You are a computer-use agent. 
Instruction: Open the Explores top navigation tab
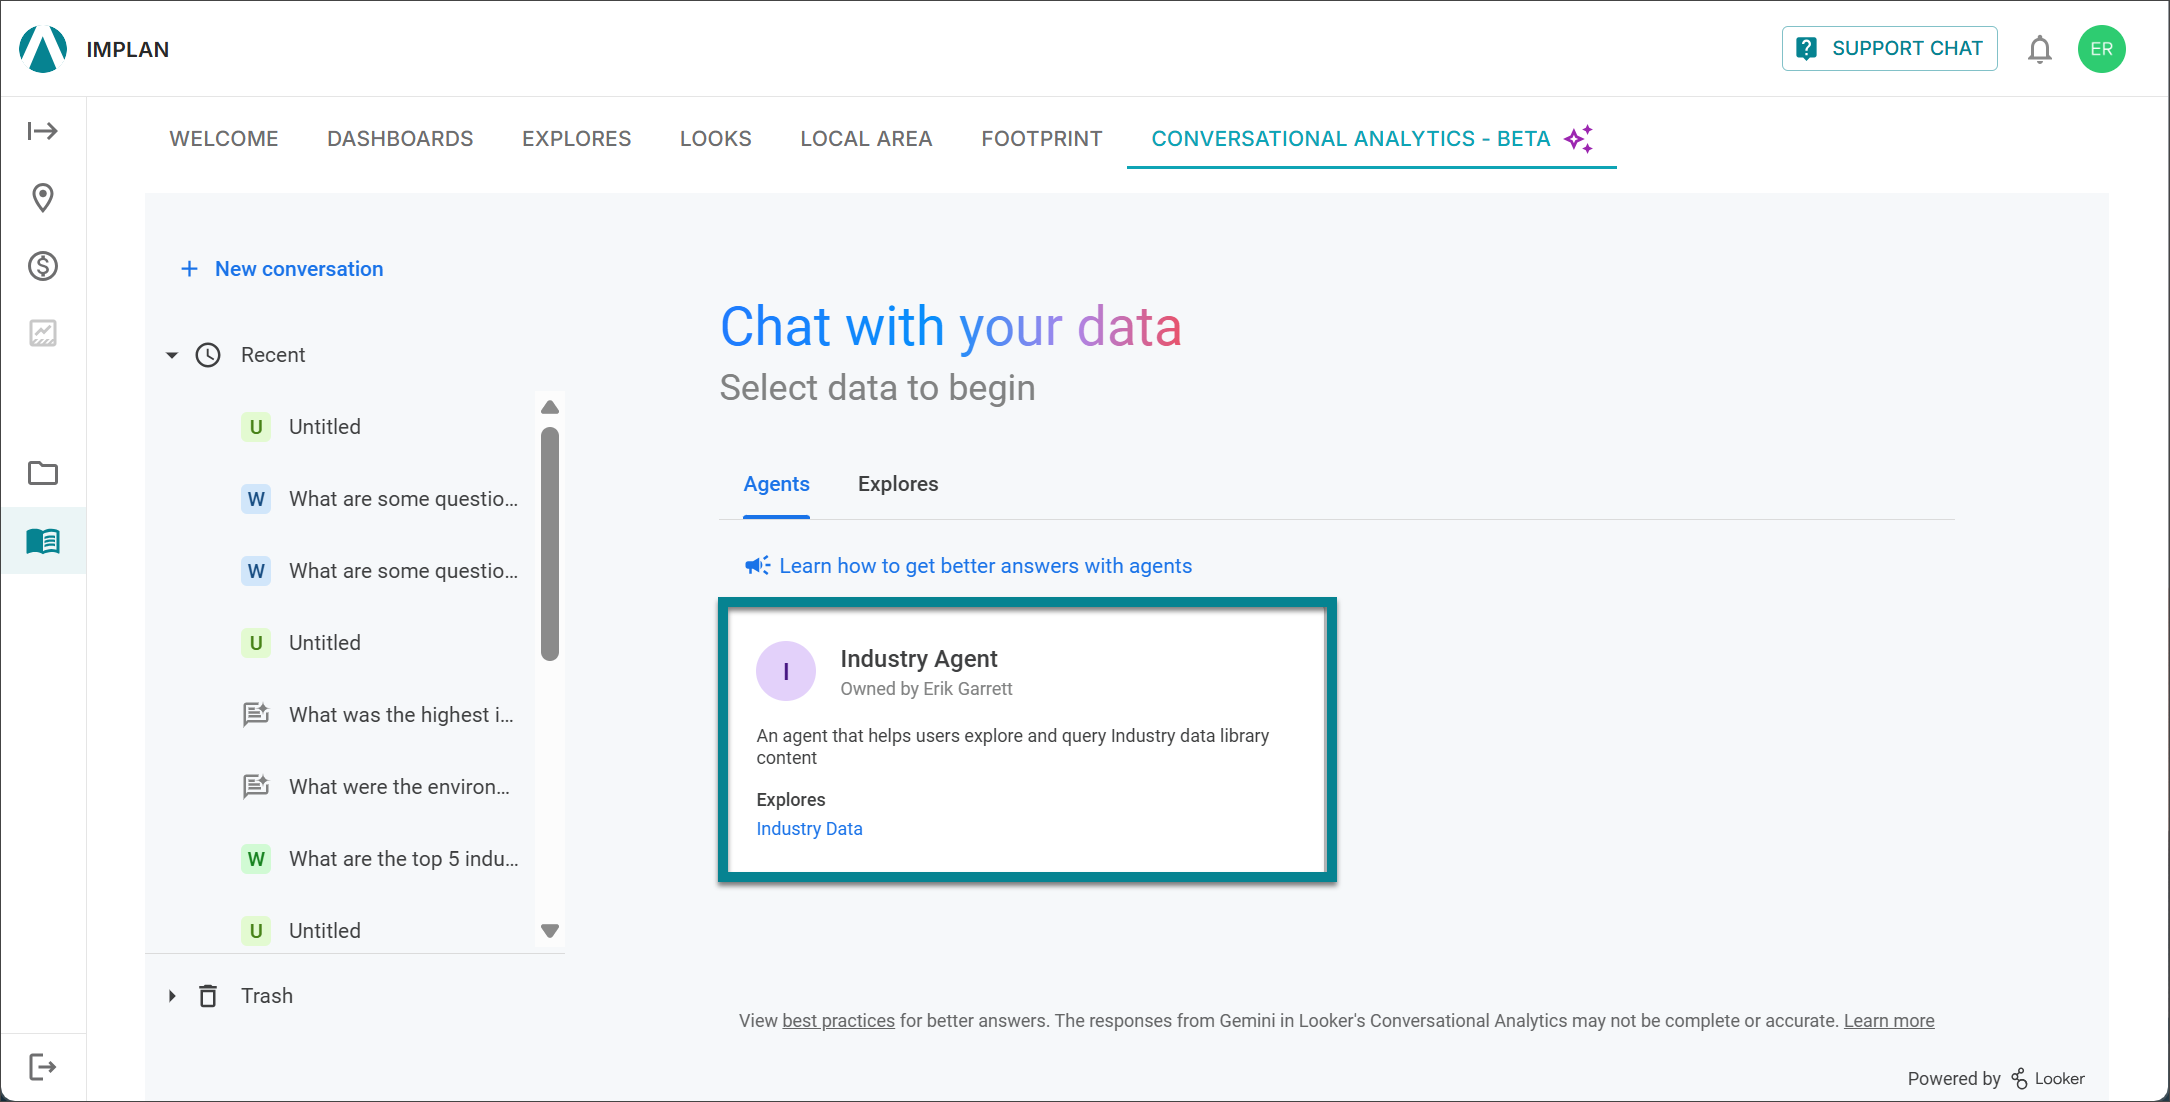click(577, 139)
